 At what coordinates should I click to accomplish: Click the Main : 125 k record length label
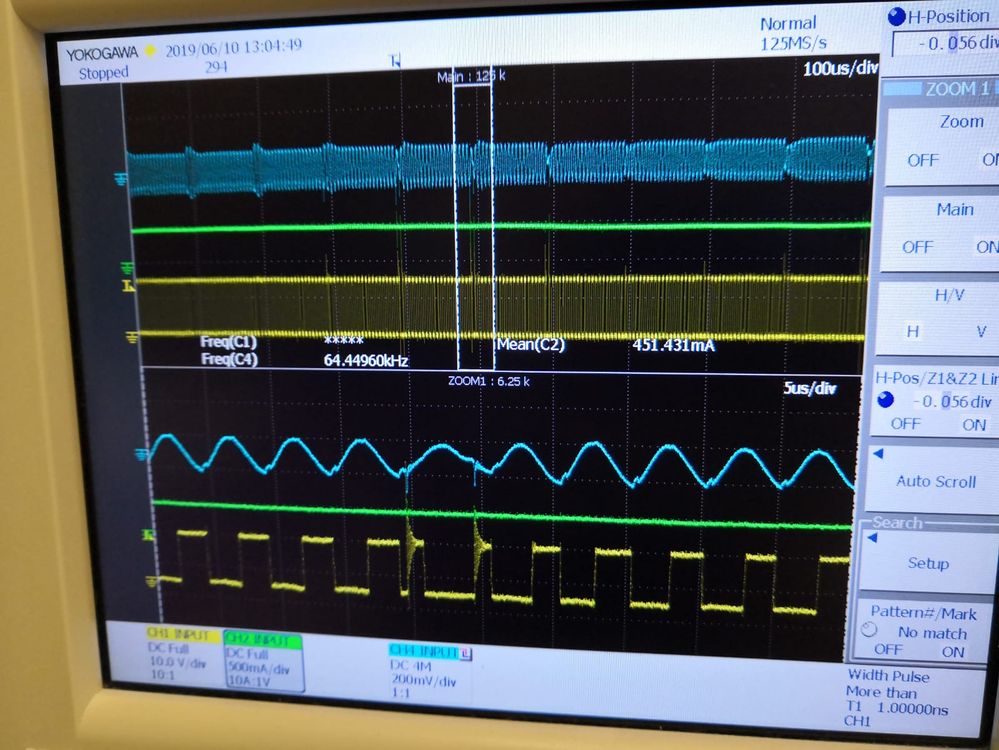pos(471,76)
